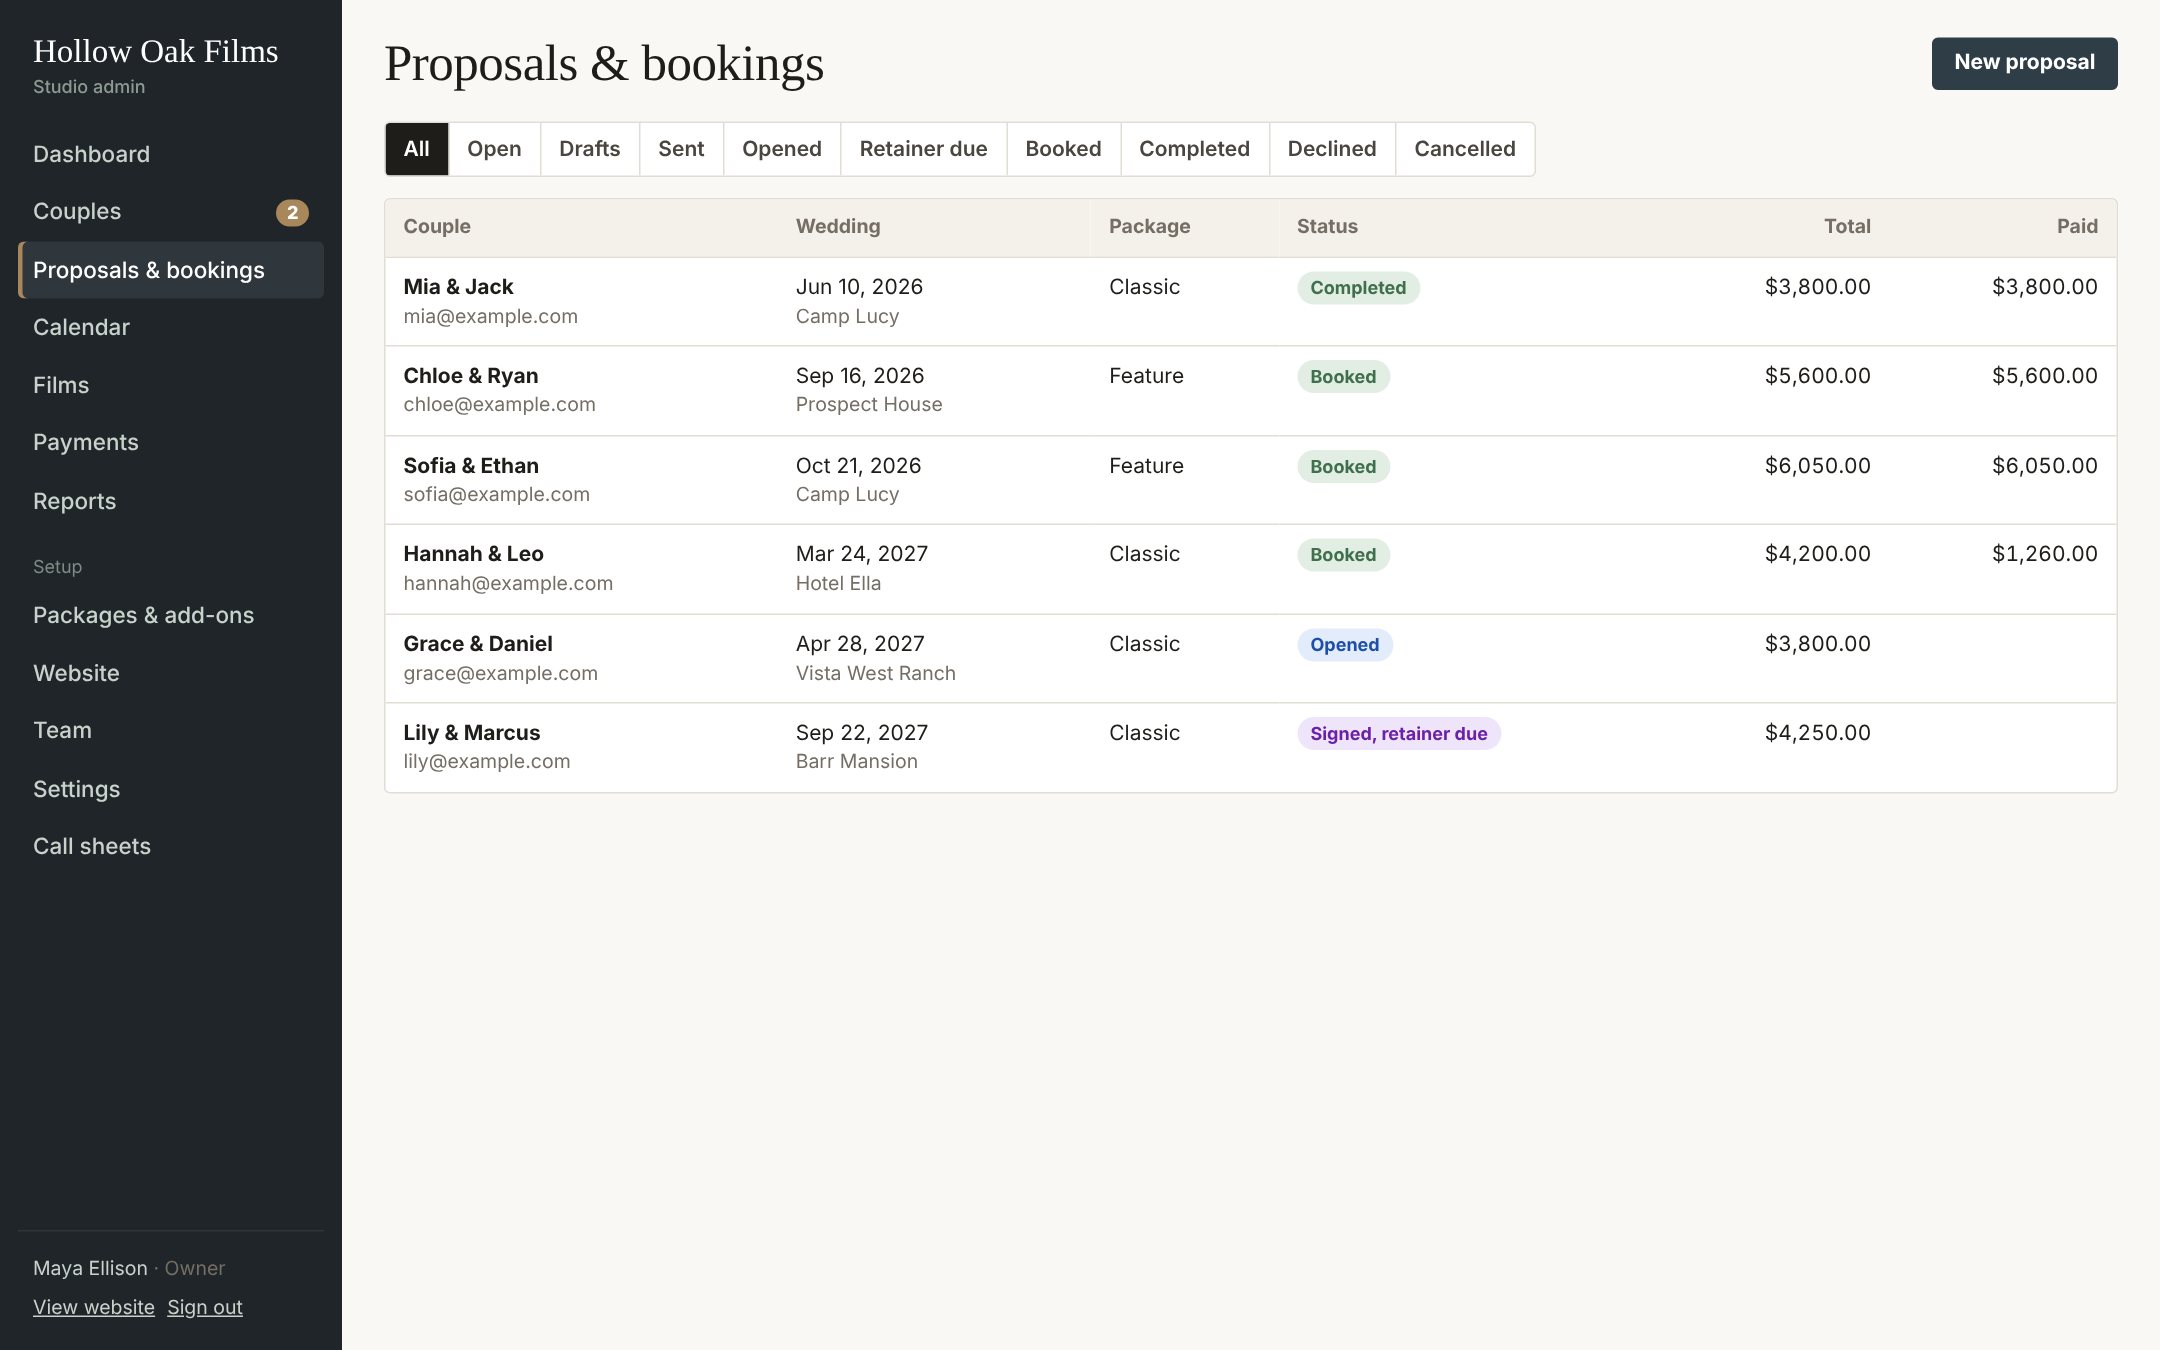Open the Opened filter tab
Screen dimensions: 2160x1350
[x=782, y=149]
